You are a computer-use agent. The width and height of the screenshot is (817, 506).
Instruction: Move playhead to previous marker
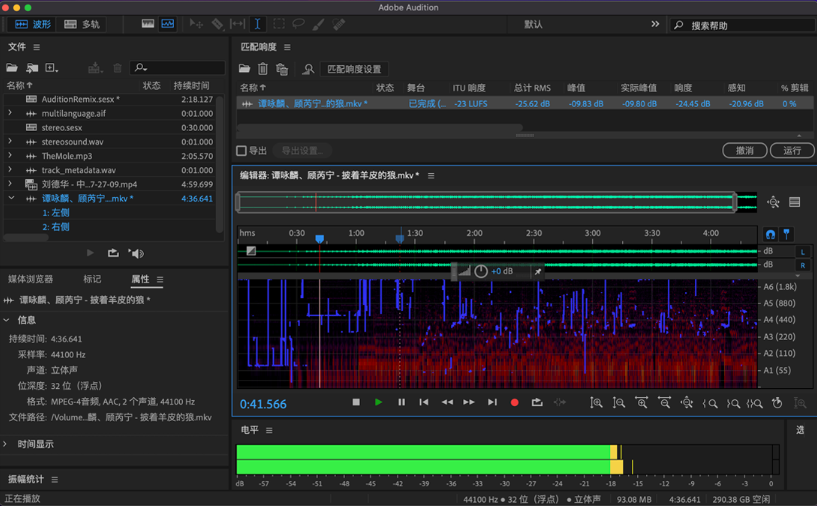pyautogui.click(x=424, y=402)
